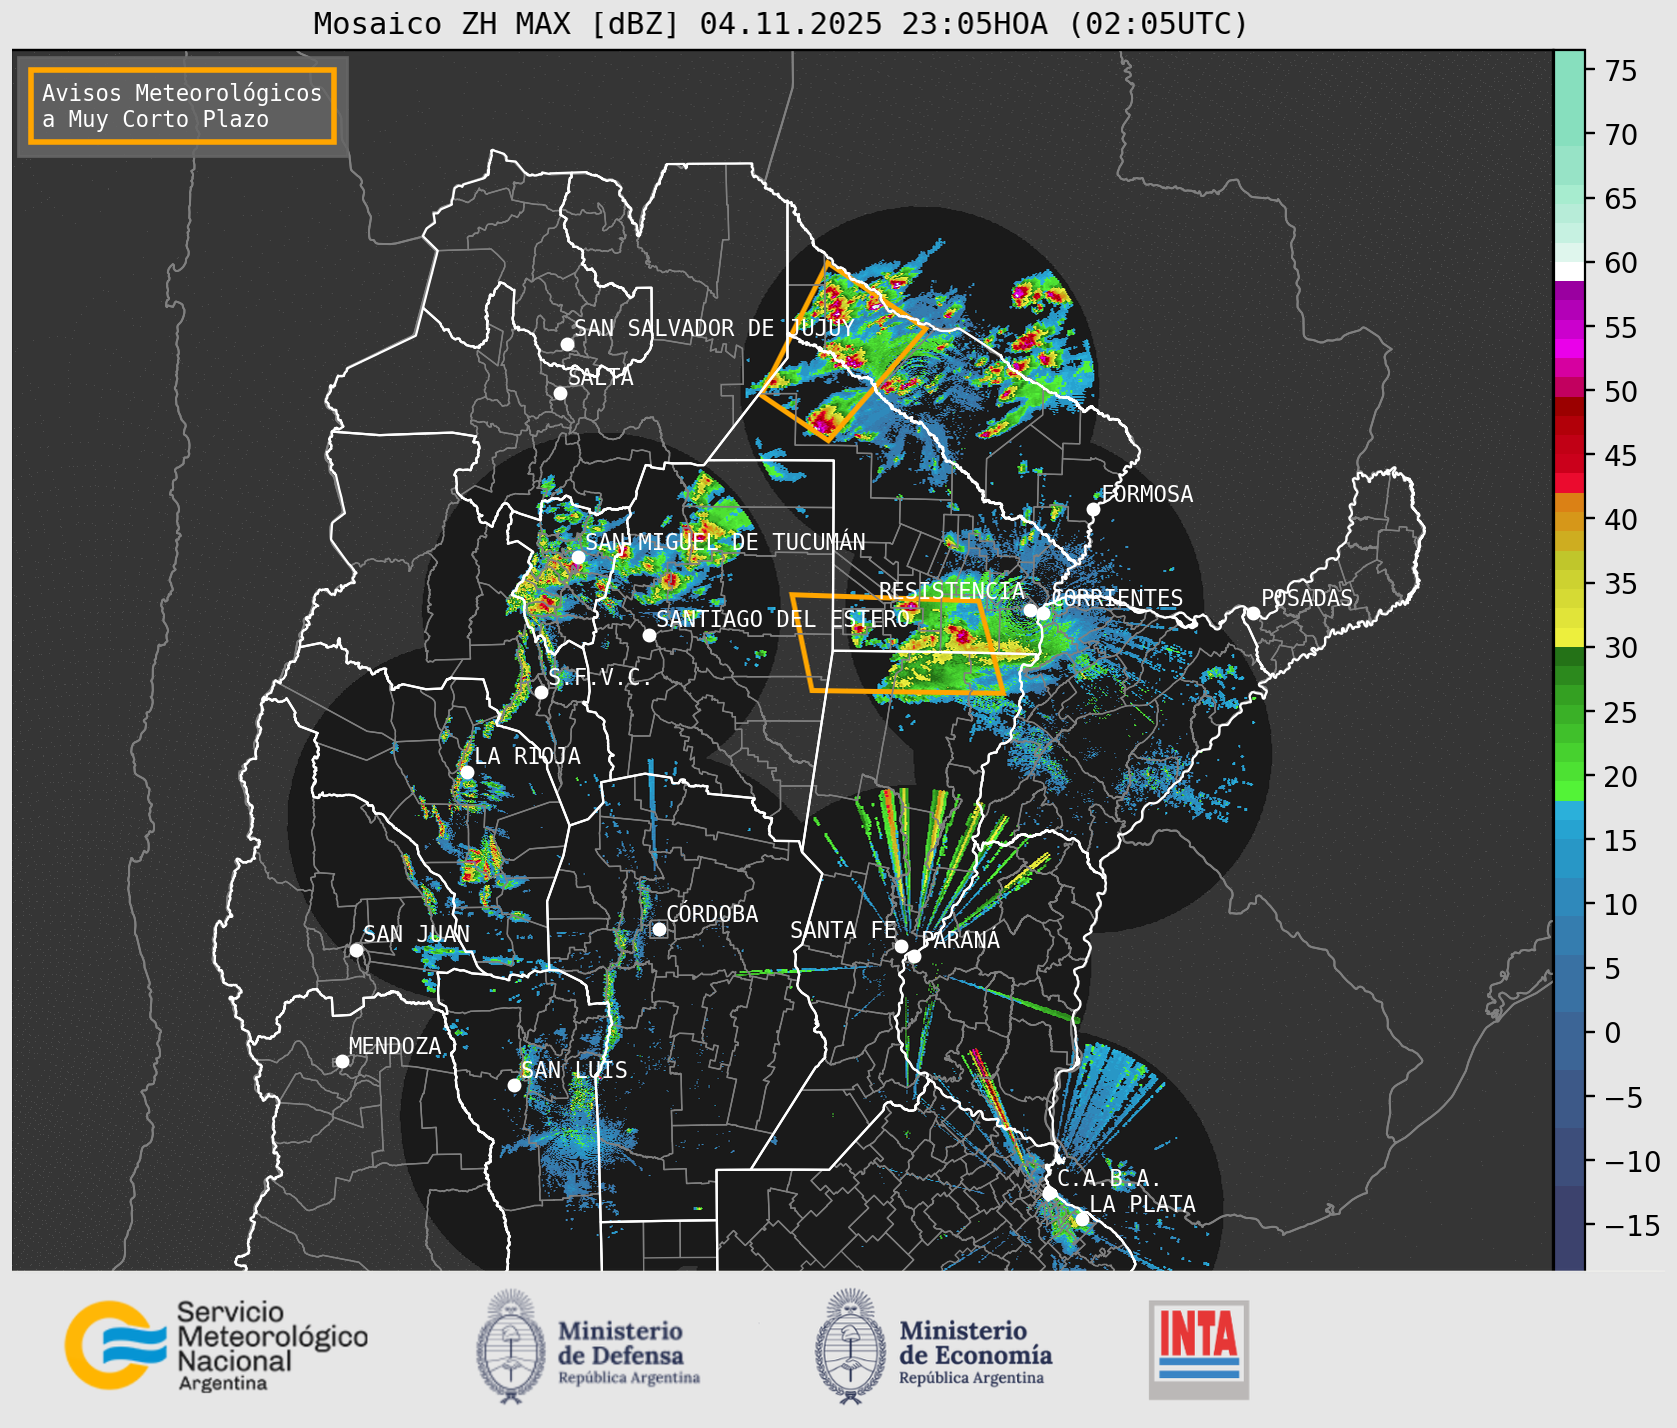Screen dimensions: 1677x1428
Task: Click the Posadas city dot
Action: click(x=1253, y=613)
